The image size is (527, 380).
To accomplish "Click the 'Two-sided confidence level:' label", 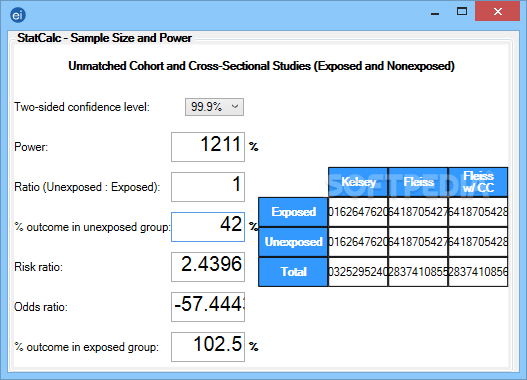I will point(82,107).
